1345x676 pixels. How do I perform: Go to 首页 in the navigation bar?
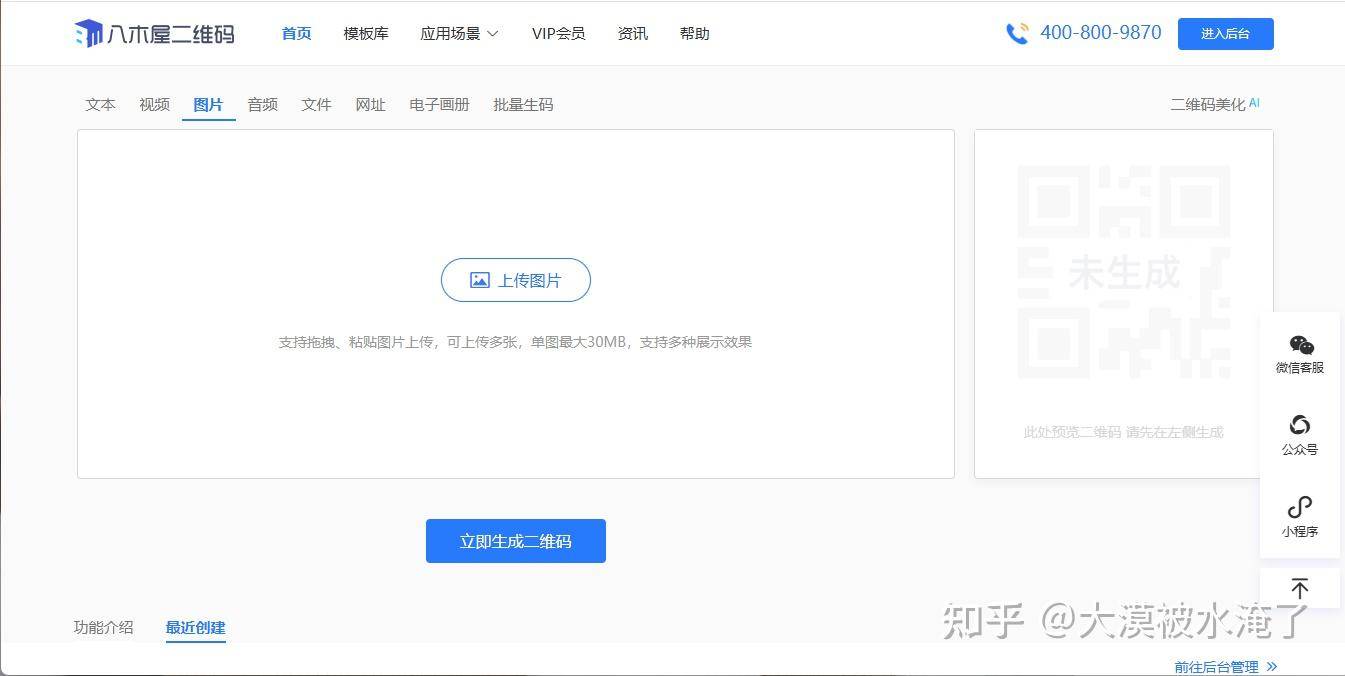pos(296,33)
